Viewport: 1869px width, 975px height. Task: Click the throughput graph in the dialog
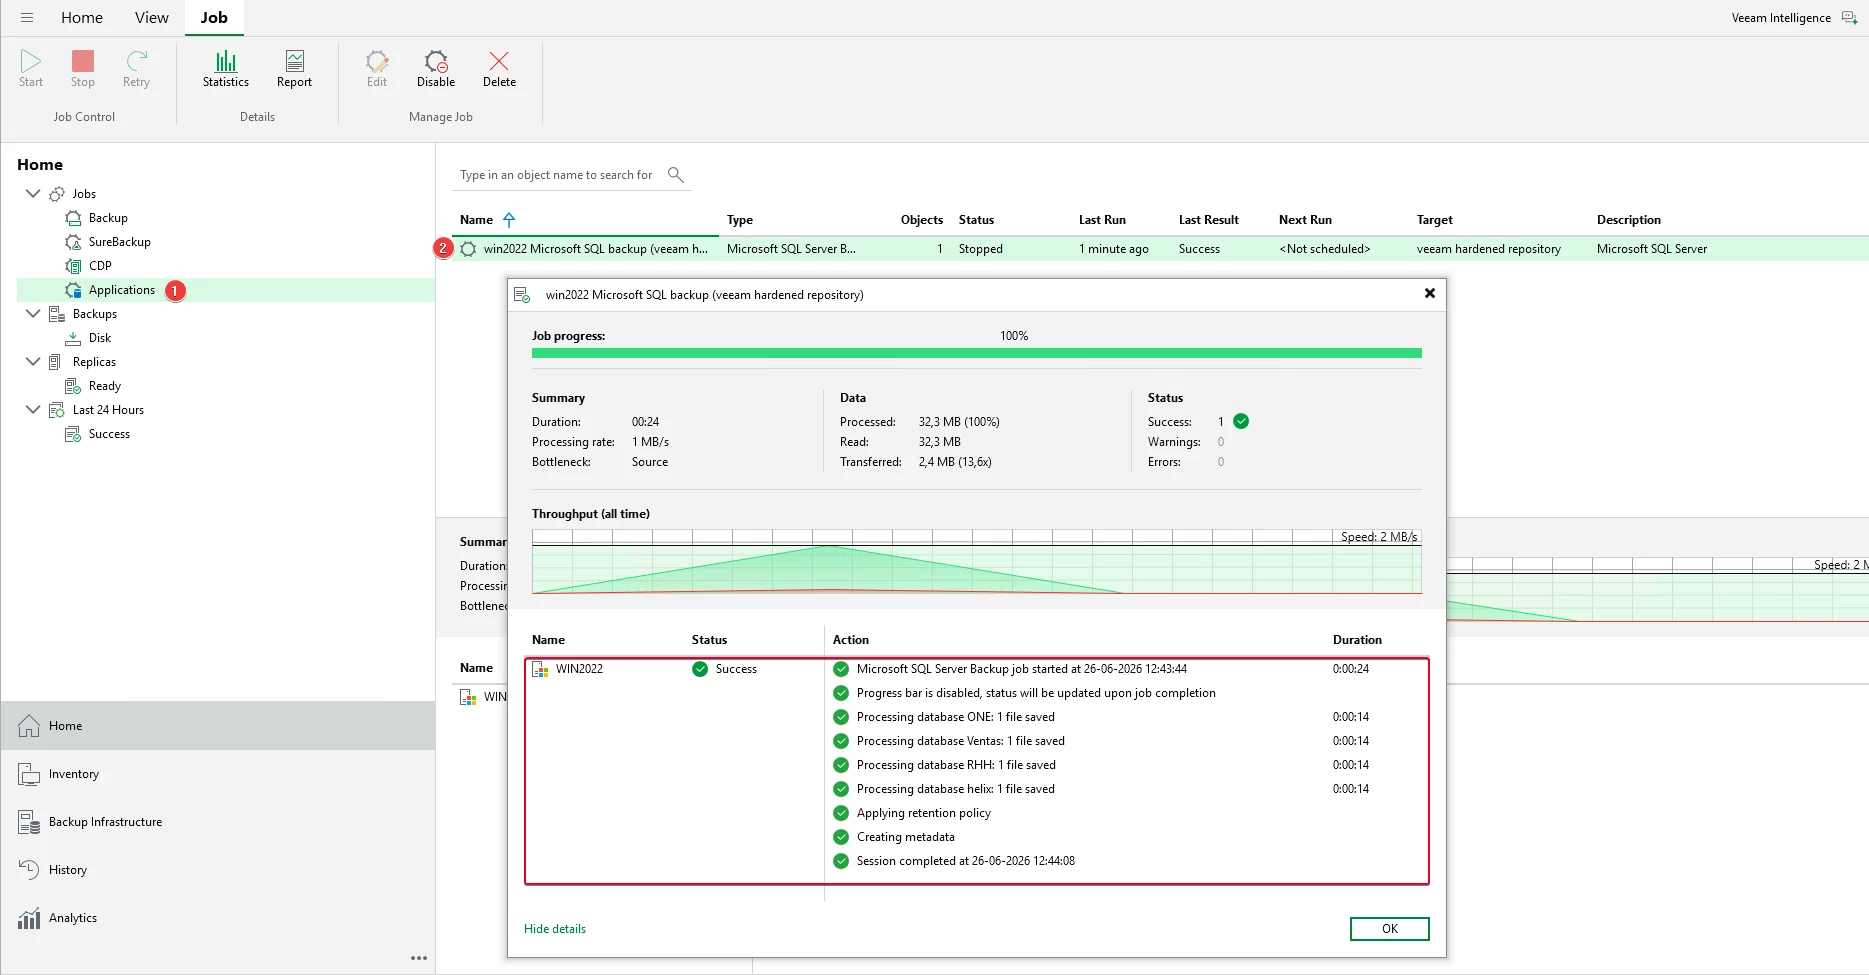tap(977, 562)
